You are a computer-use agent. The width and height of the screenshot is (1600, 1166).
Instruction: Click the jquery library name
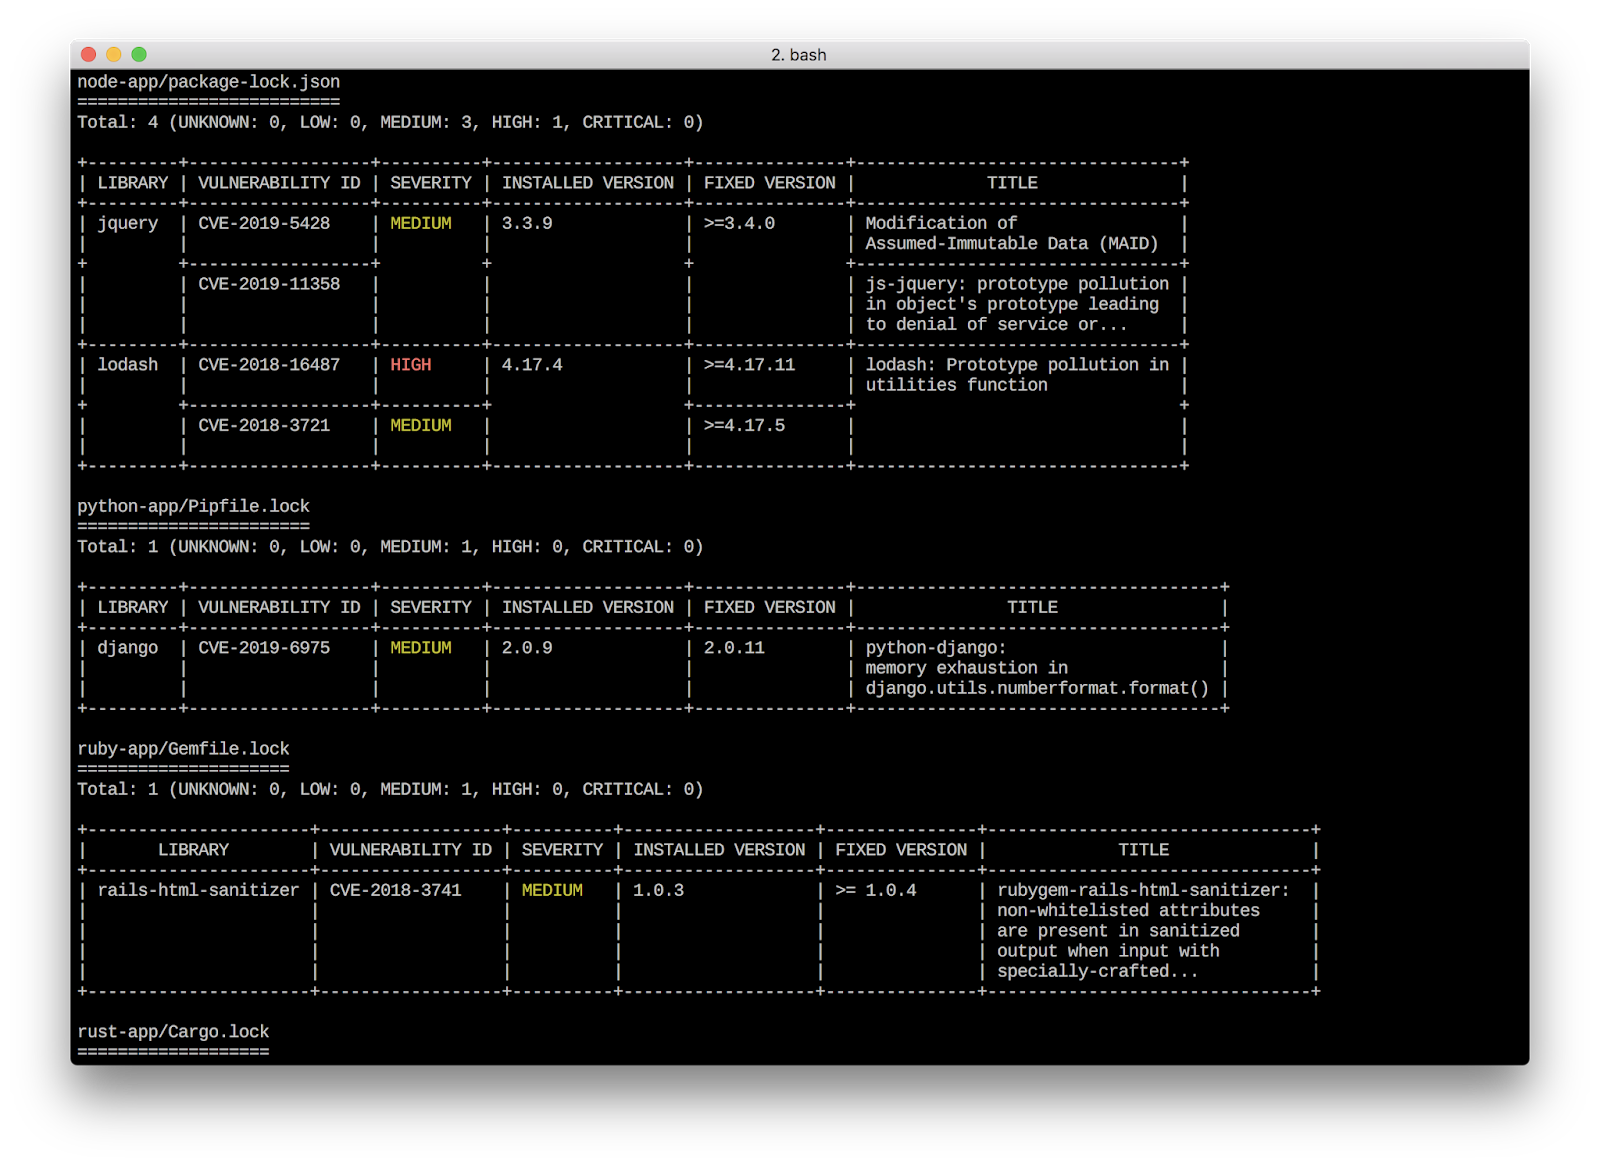pos(128,223)
